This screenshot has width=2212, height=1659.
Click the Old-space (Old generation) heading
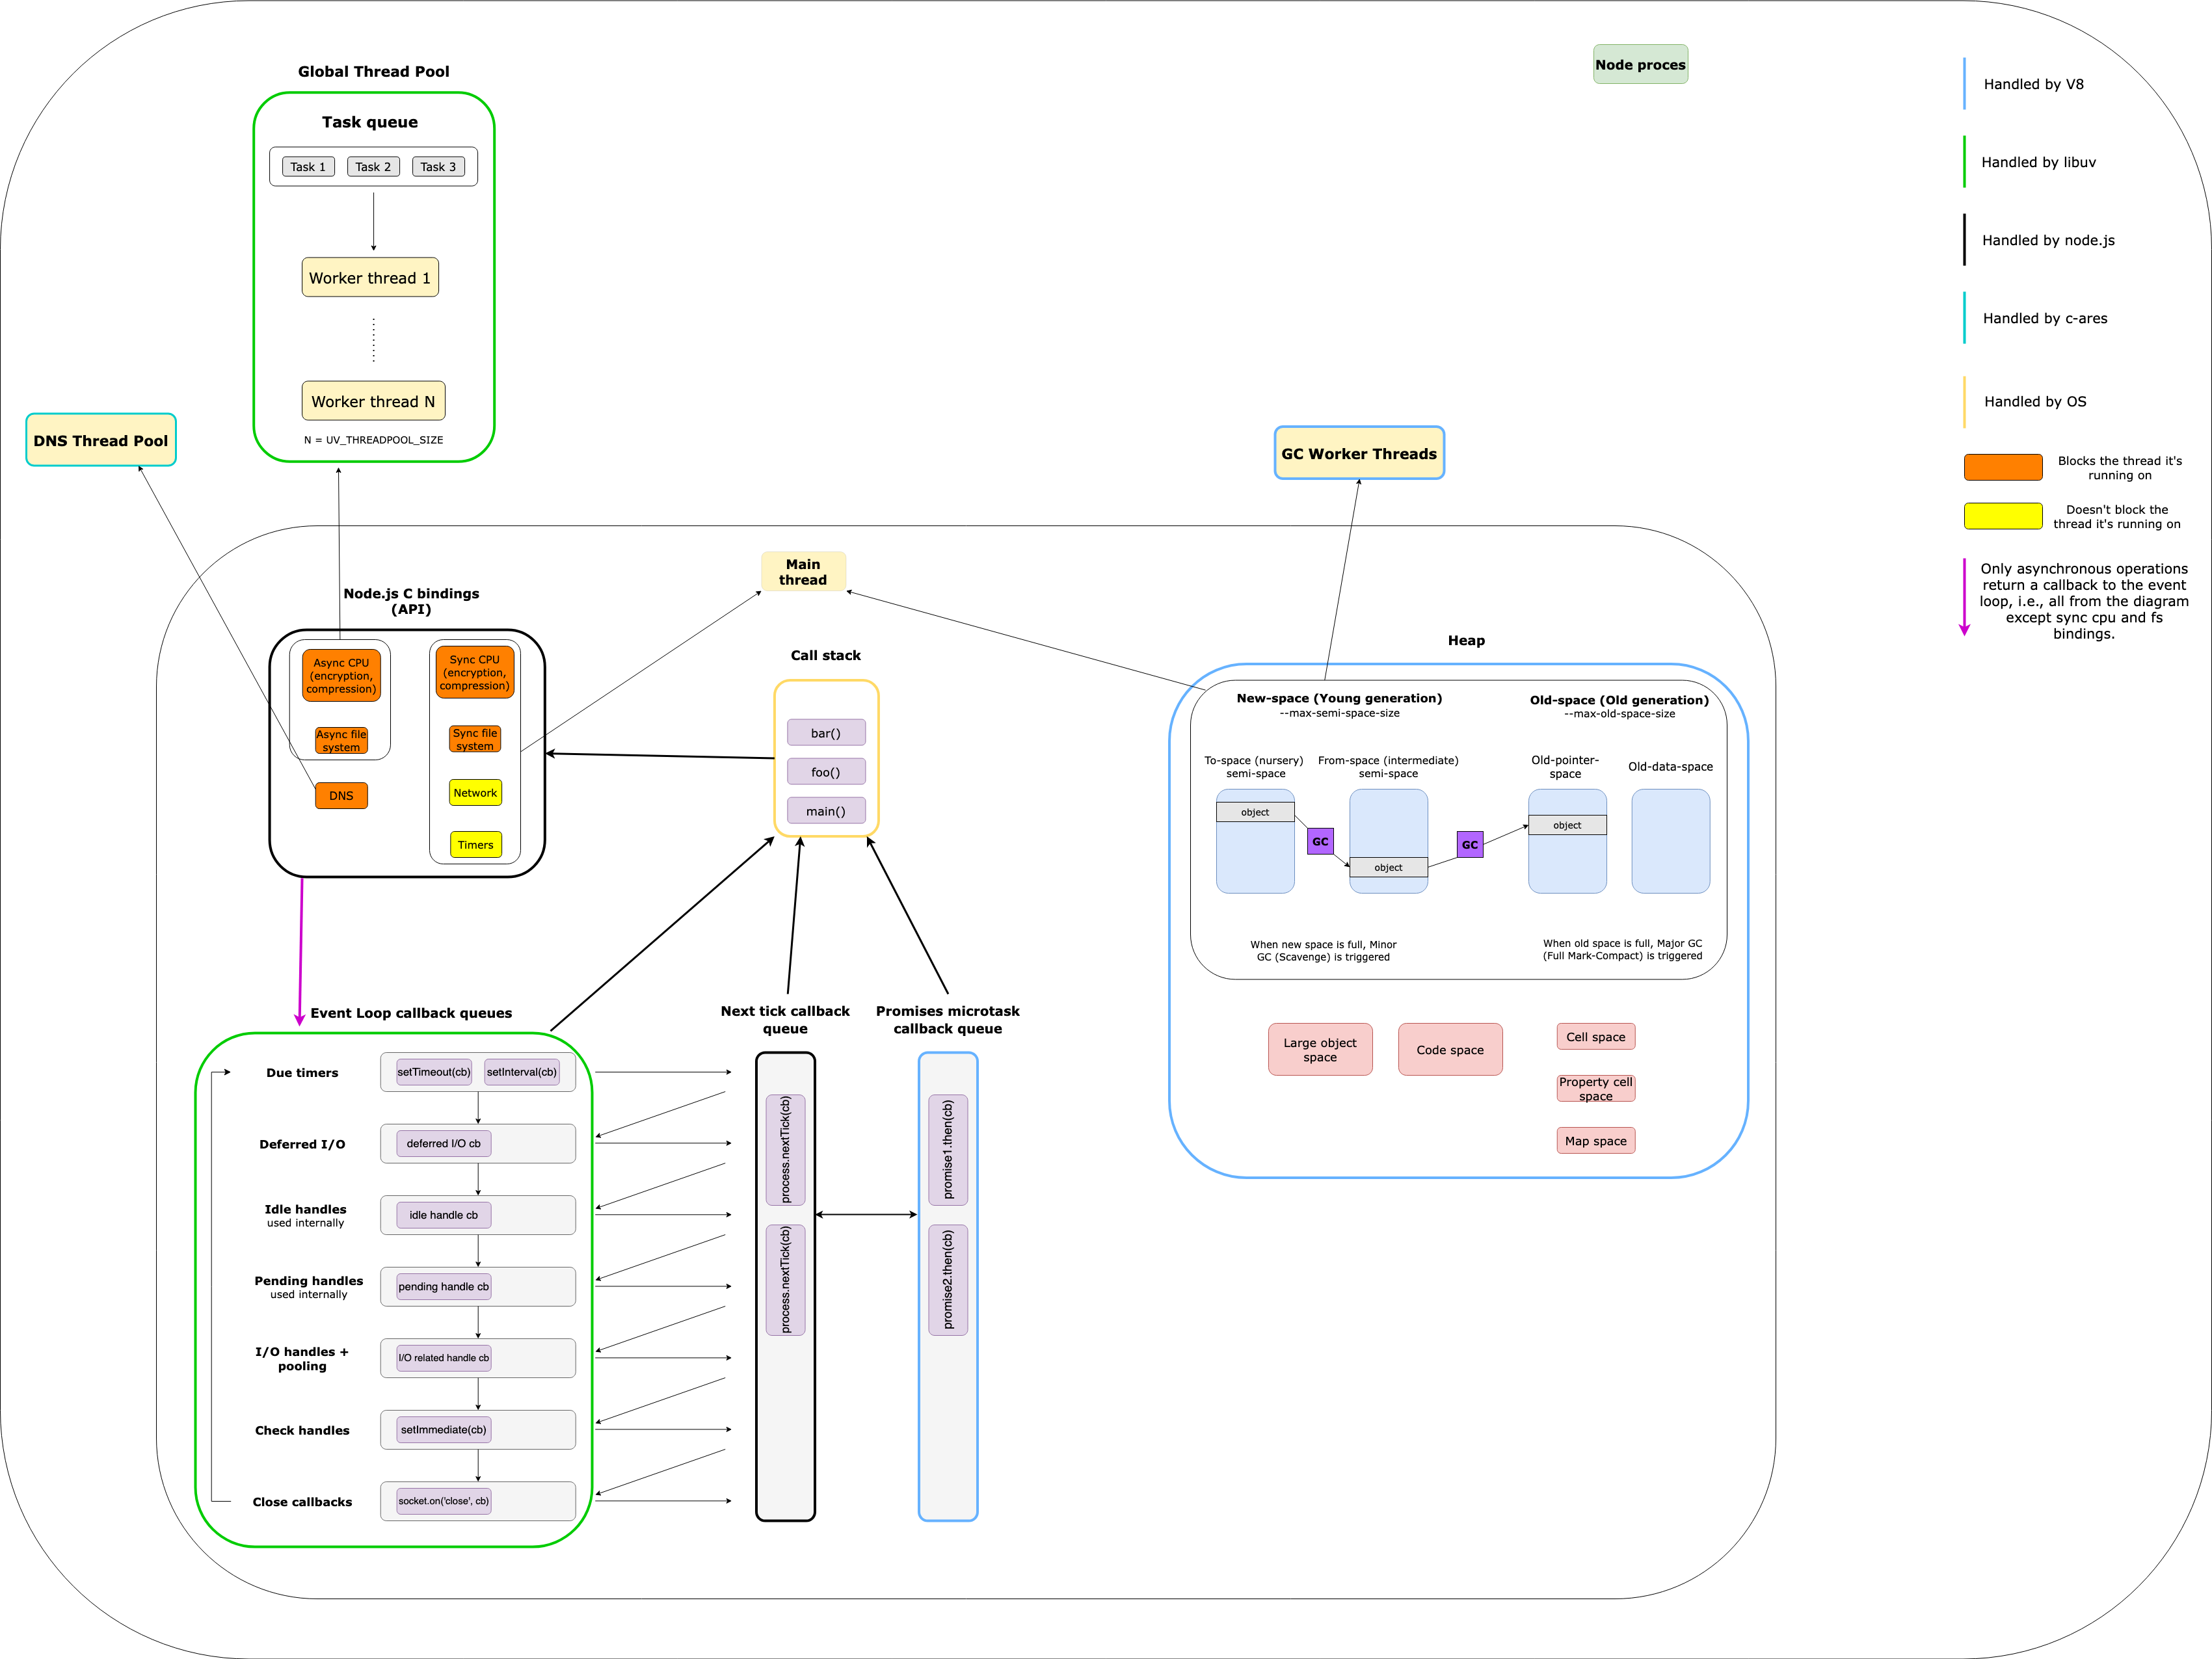click(x=1619, y=700)
